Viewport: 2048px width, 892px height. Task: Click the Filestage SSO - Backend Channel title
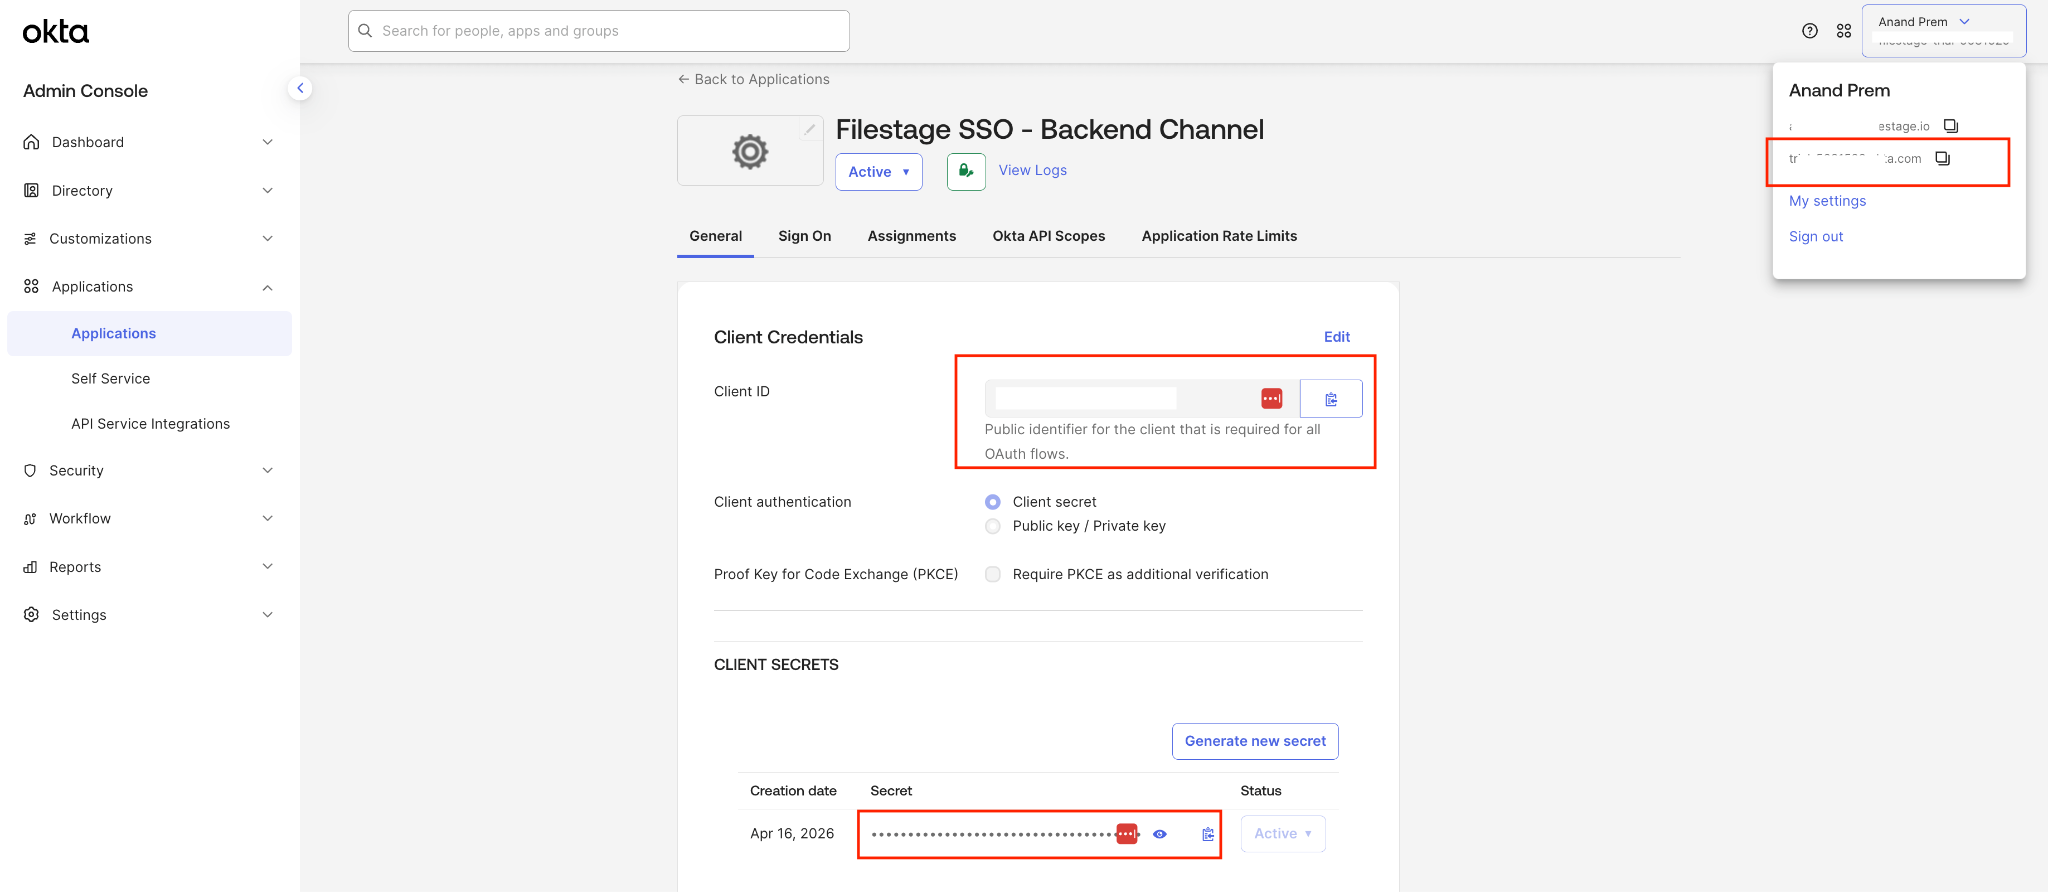[x=1050, y=130]
